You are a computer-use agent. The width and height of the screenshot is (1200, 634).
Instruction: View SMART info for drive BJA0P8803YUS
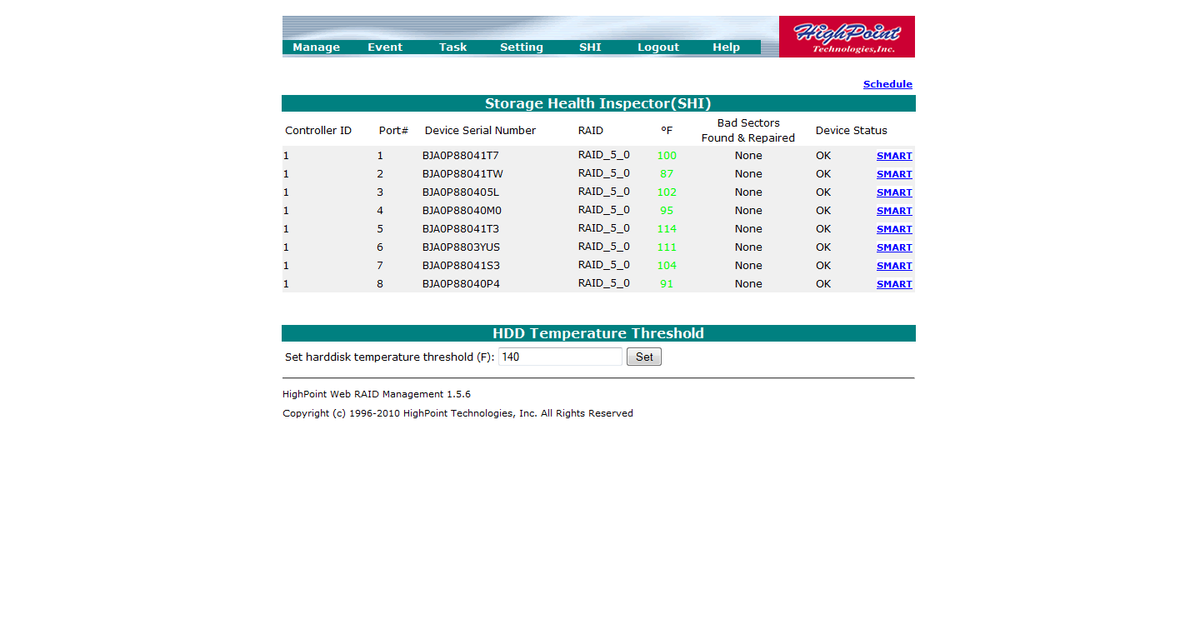click(x=894, y=247)
